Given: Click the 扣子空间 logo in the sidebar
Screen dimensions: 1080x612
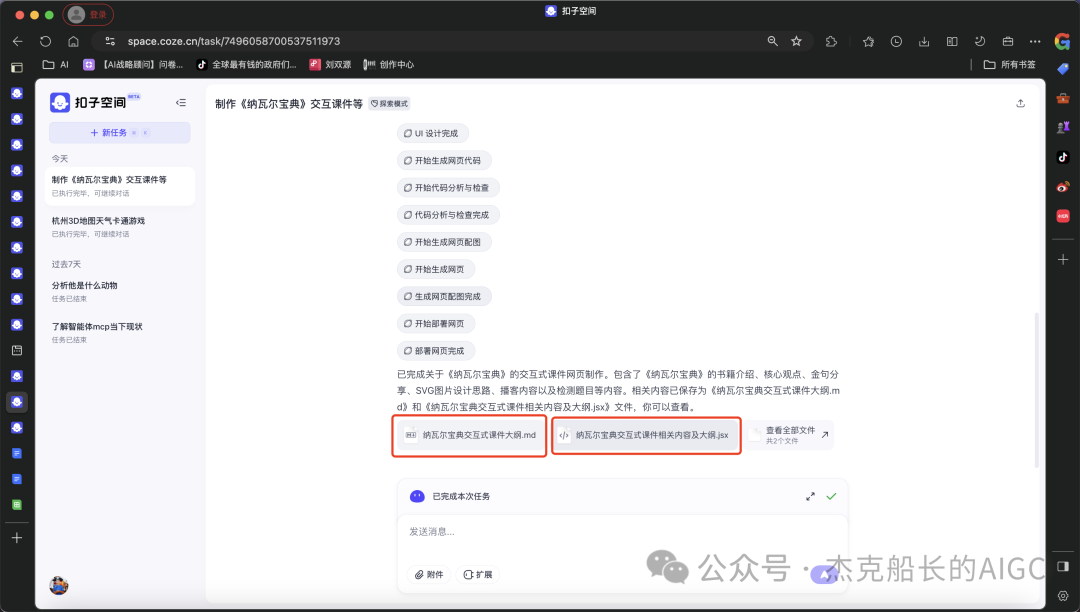Looking at the screenshot, I should point(94,103).
